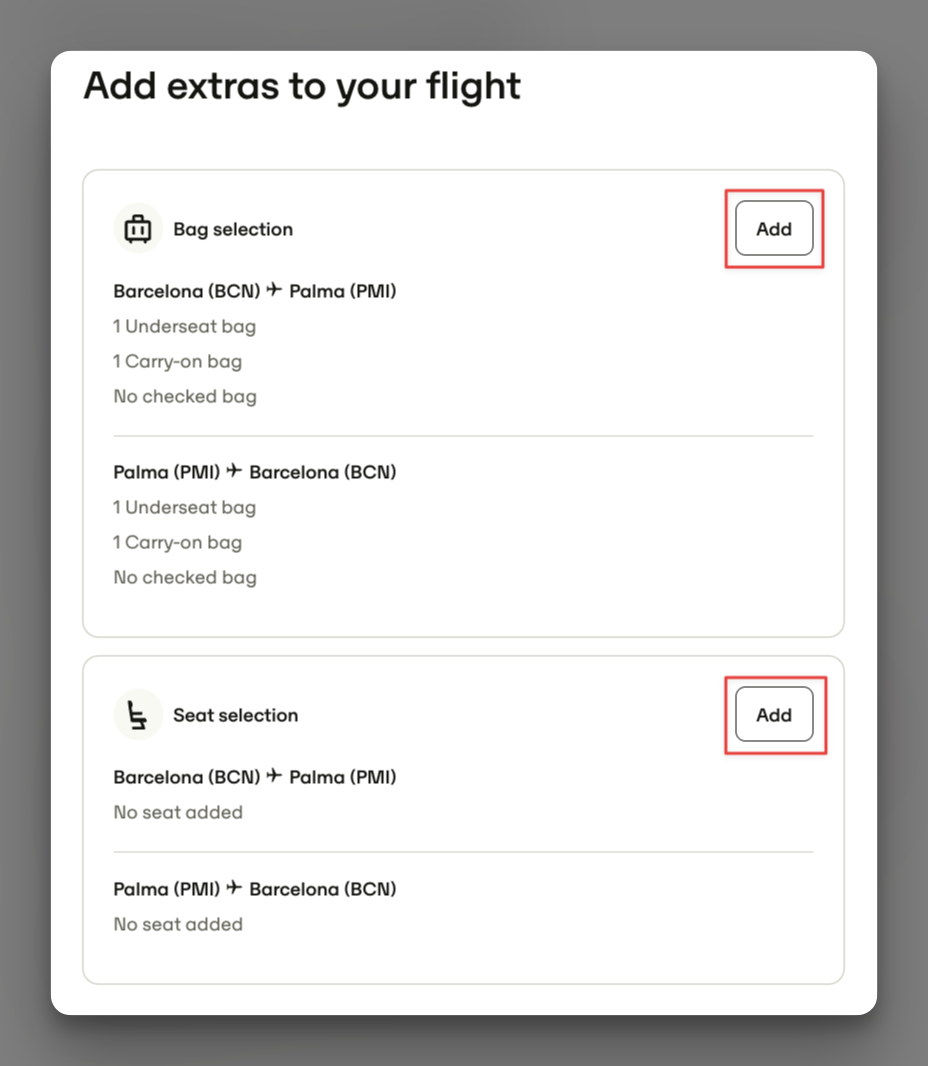The height and width of the screenshot is (1066, 928).
Task: Select the Bag selection heading
Action: (x=233, y=229)
